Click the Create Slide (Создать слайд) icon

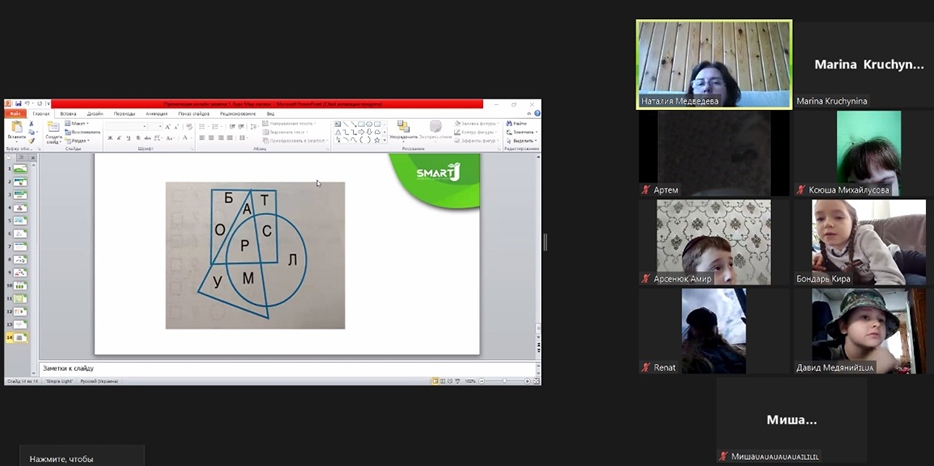pyautogui.click(x=53, y=131)
